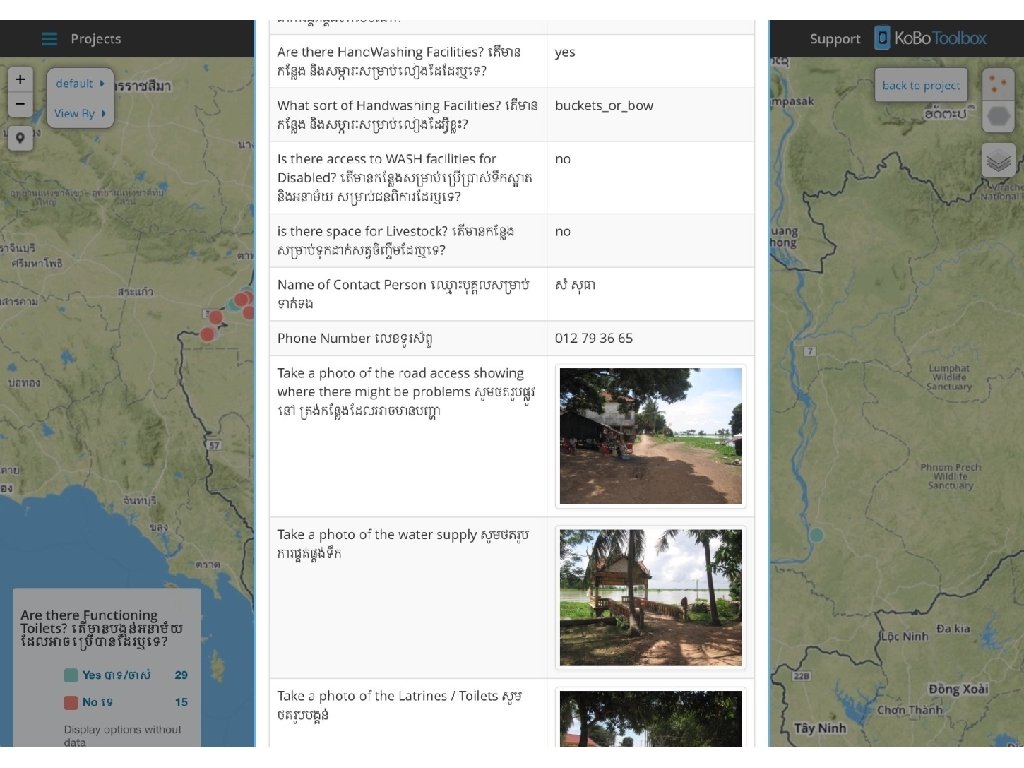Viewport: 1024px width, 768px height.
Task: Click the WASH facilities for Disabled question
Action: tap(405, 178)
